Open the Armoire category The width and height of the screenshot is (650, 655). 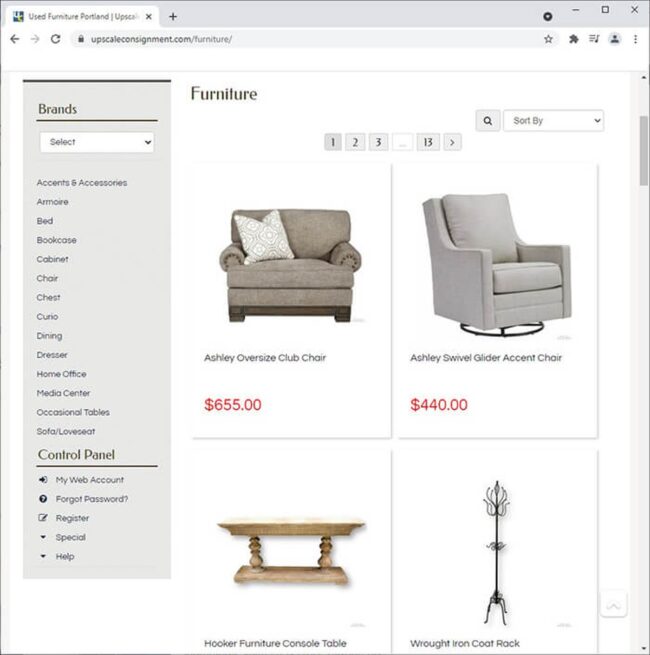(x=53, y=202)
